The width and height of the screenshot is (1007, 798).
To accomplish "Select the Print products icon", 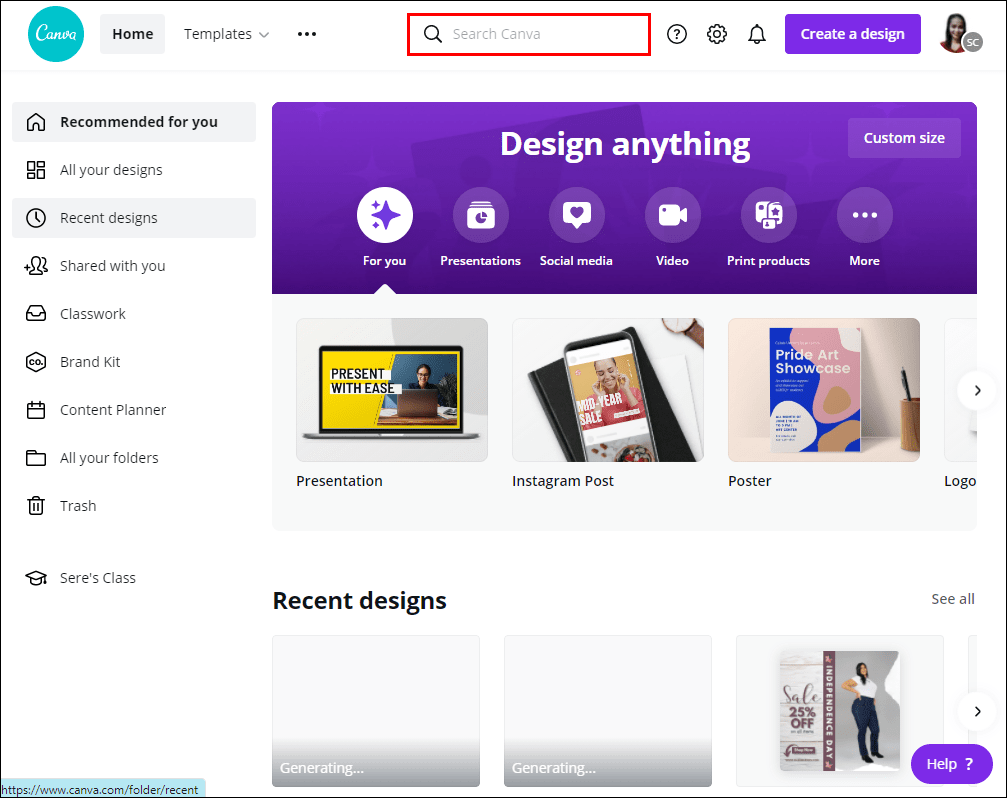I will (768, 214).
